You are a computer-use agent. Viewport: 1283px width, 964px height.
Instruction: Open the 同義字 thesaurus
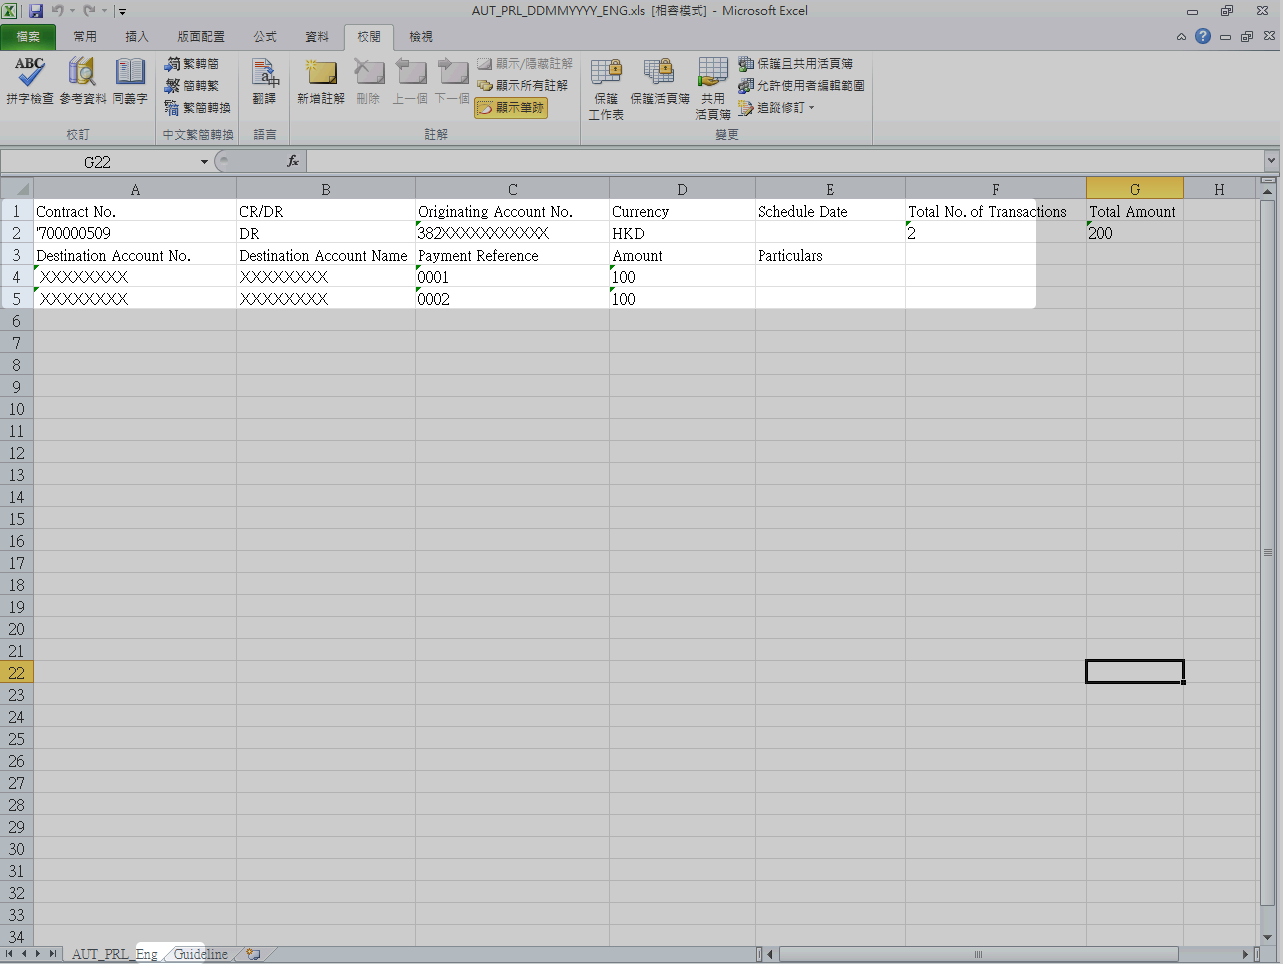(130, 81)
